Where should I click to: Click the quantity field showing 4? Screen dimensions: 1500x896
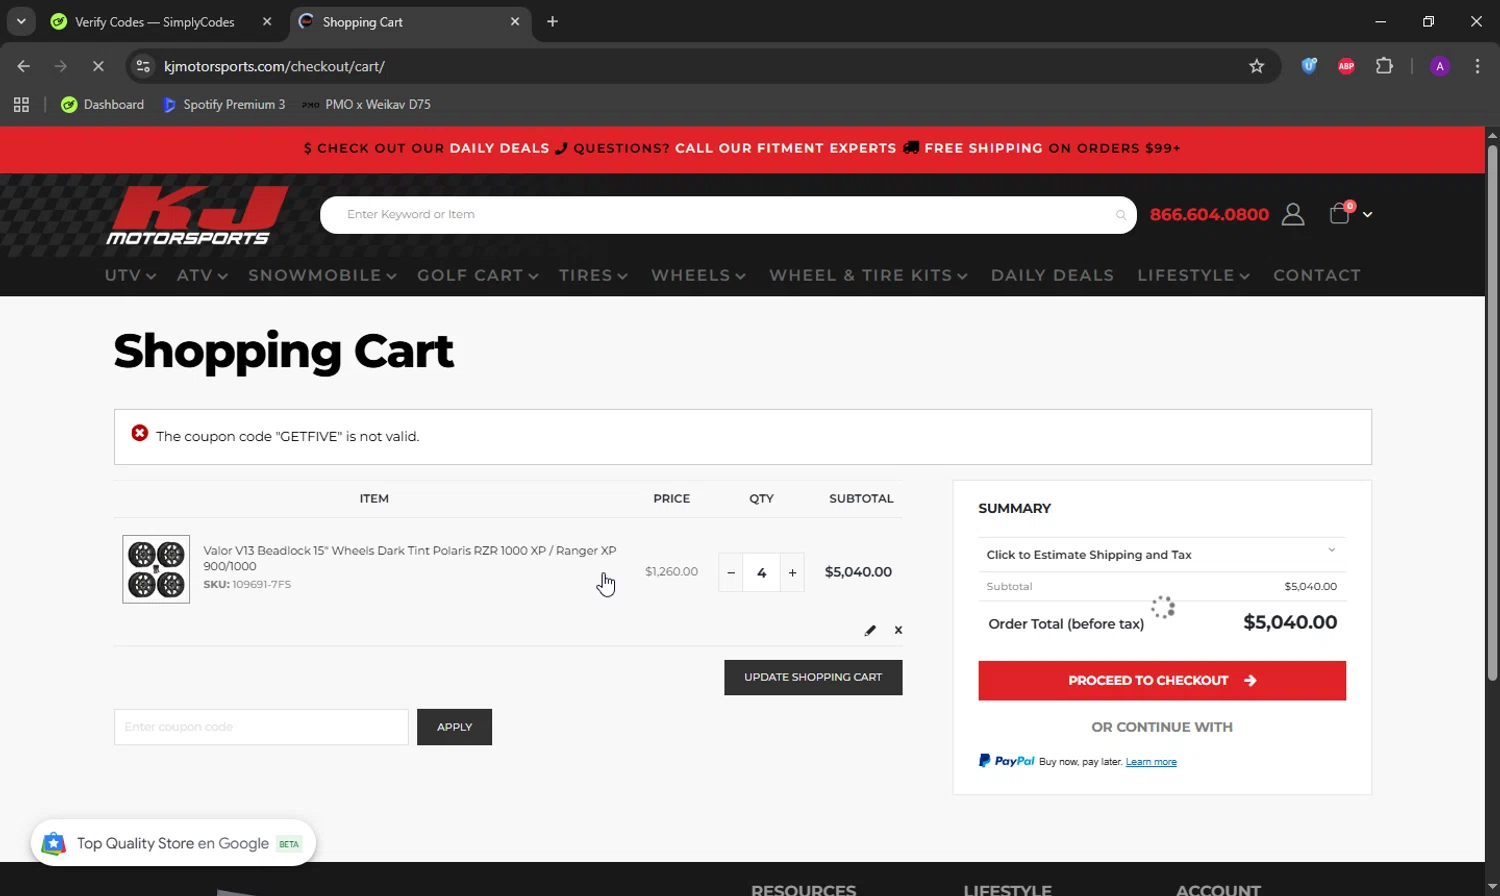(761, 573)
